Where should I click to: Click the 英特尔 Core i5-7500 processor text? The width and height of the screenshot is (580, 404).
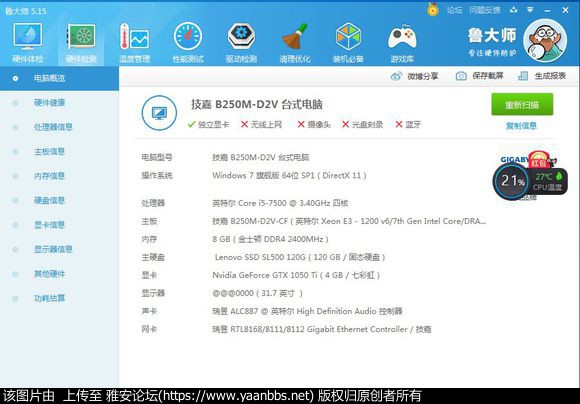[280, 203]
